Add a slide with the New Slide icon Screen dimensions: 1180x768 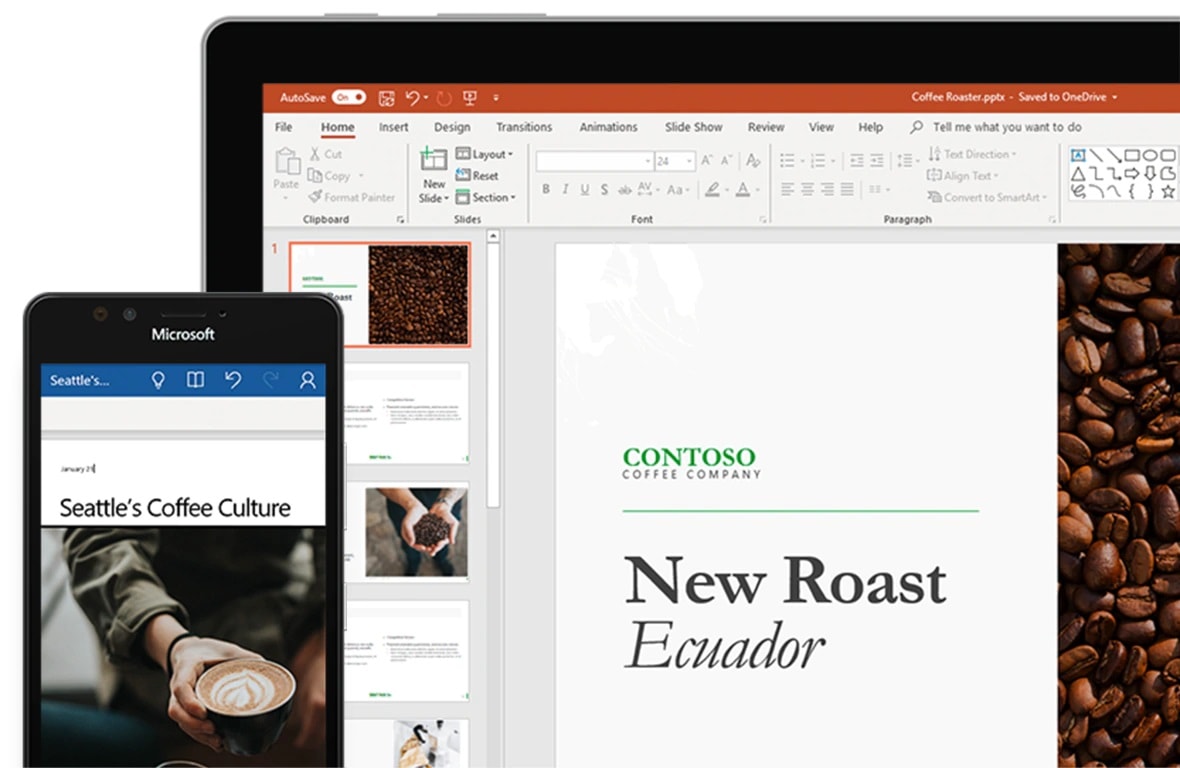pyautogui.click(x=433, y=160)
